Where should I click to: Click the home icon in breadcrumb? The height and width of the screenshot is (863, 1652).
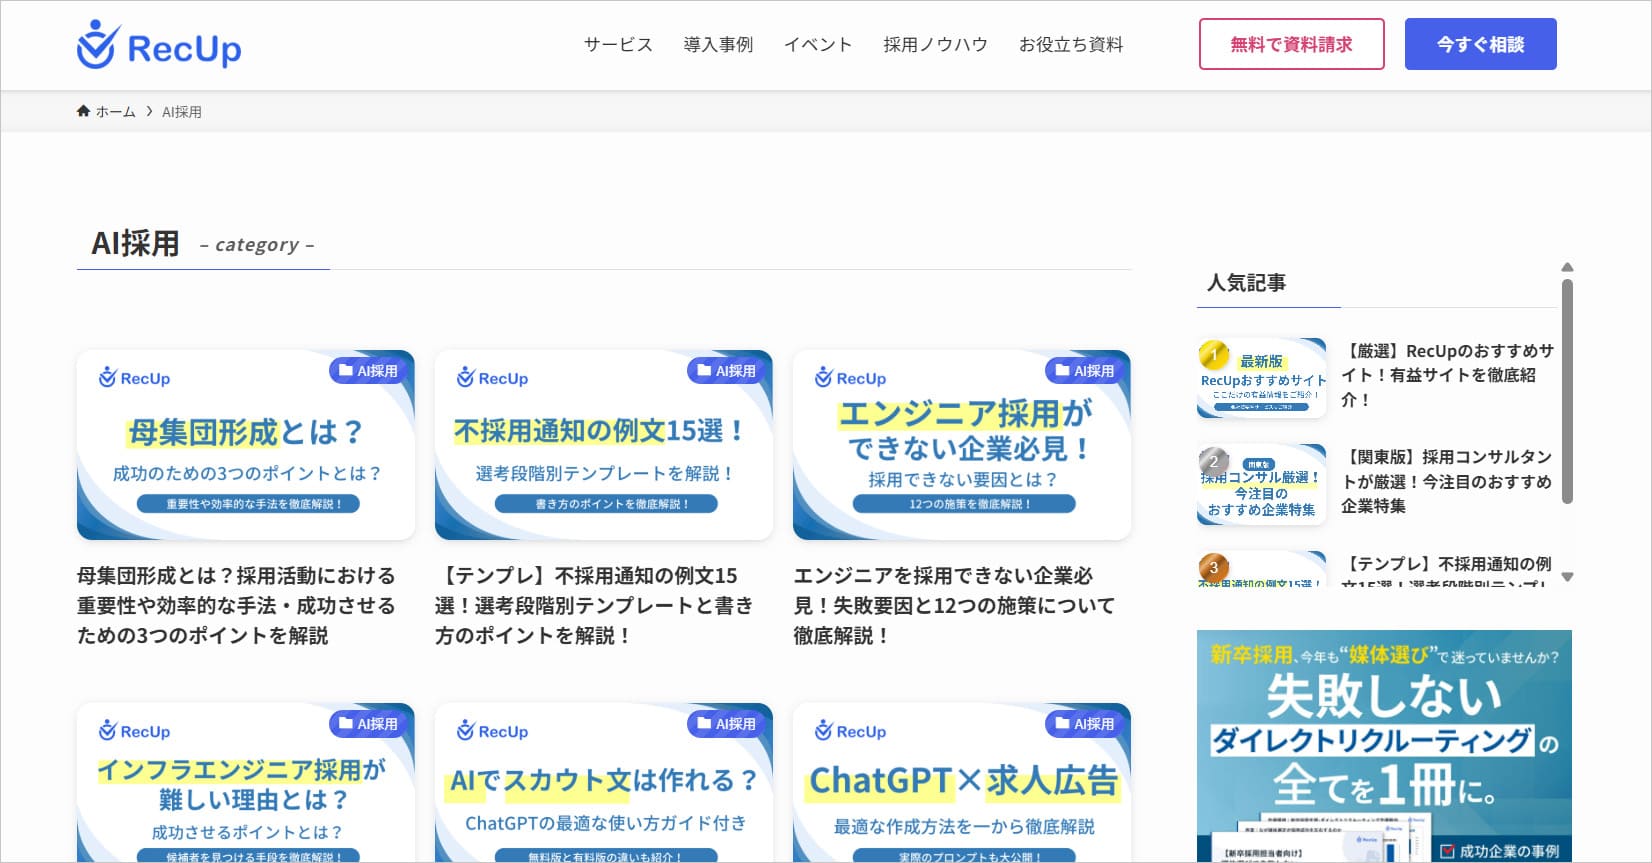83,111
